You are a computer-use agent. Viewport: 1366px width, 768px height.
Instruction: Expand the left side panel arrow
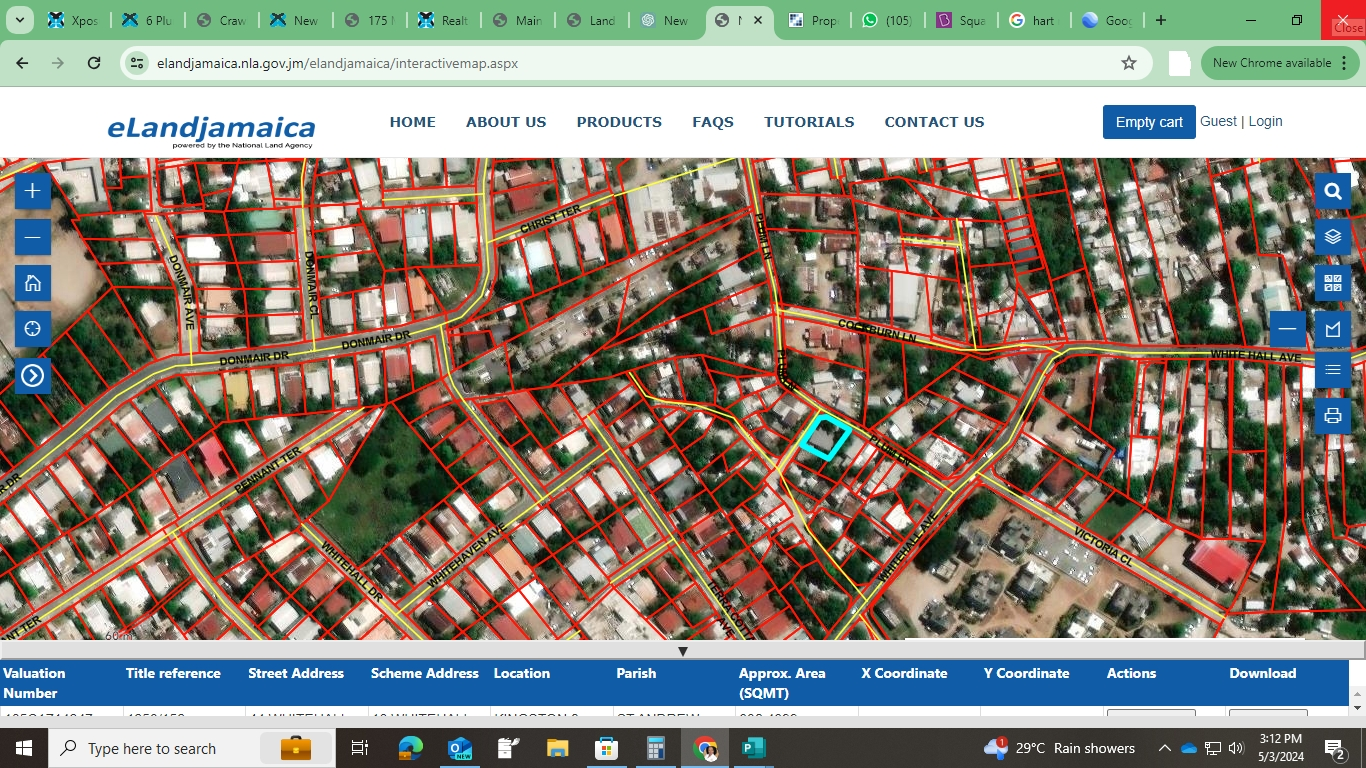point(32,376)
